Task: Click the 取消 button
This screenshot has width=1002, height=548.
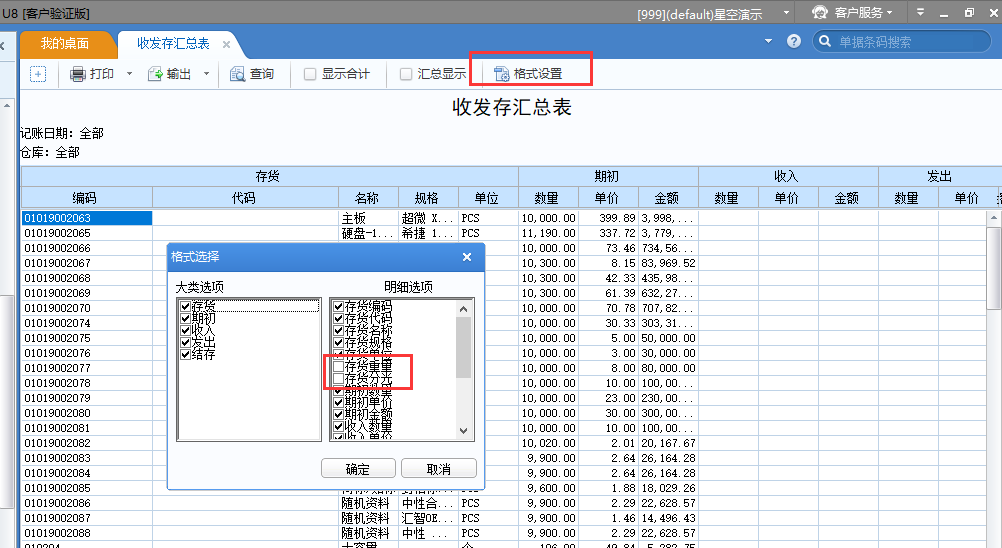Action: tap(438, 469)
